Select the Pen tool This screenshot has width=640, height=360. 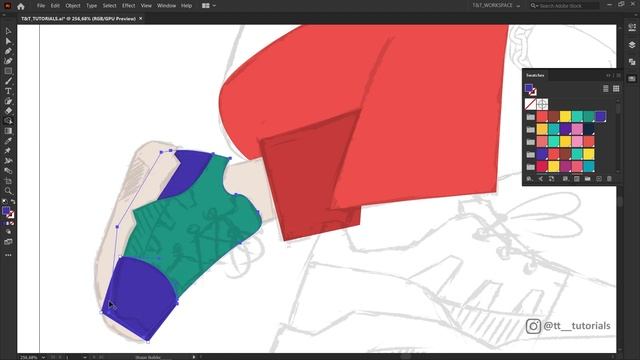(x=8, y=51)
